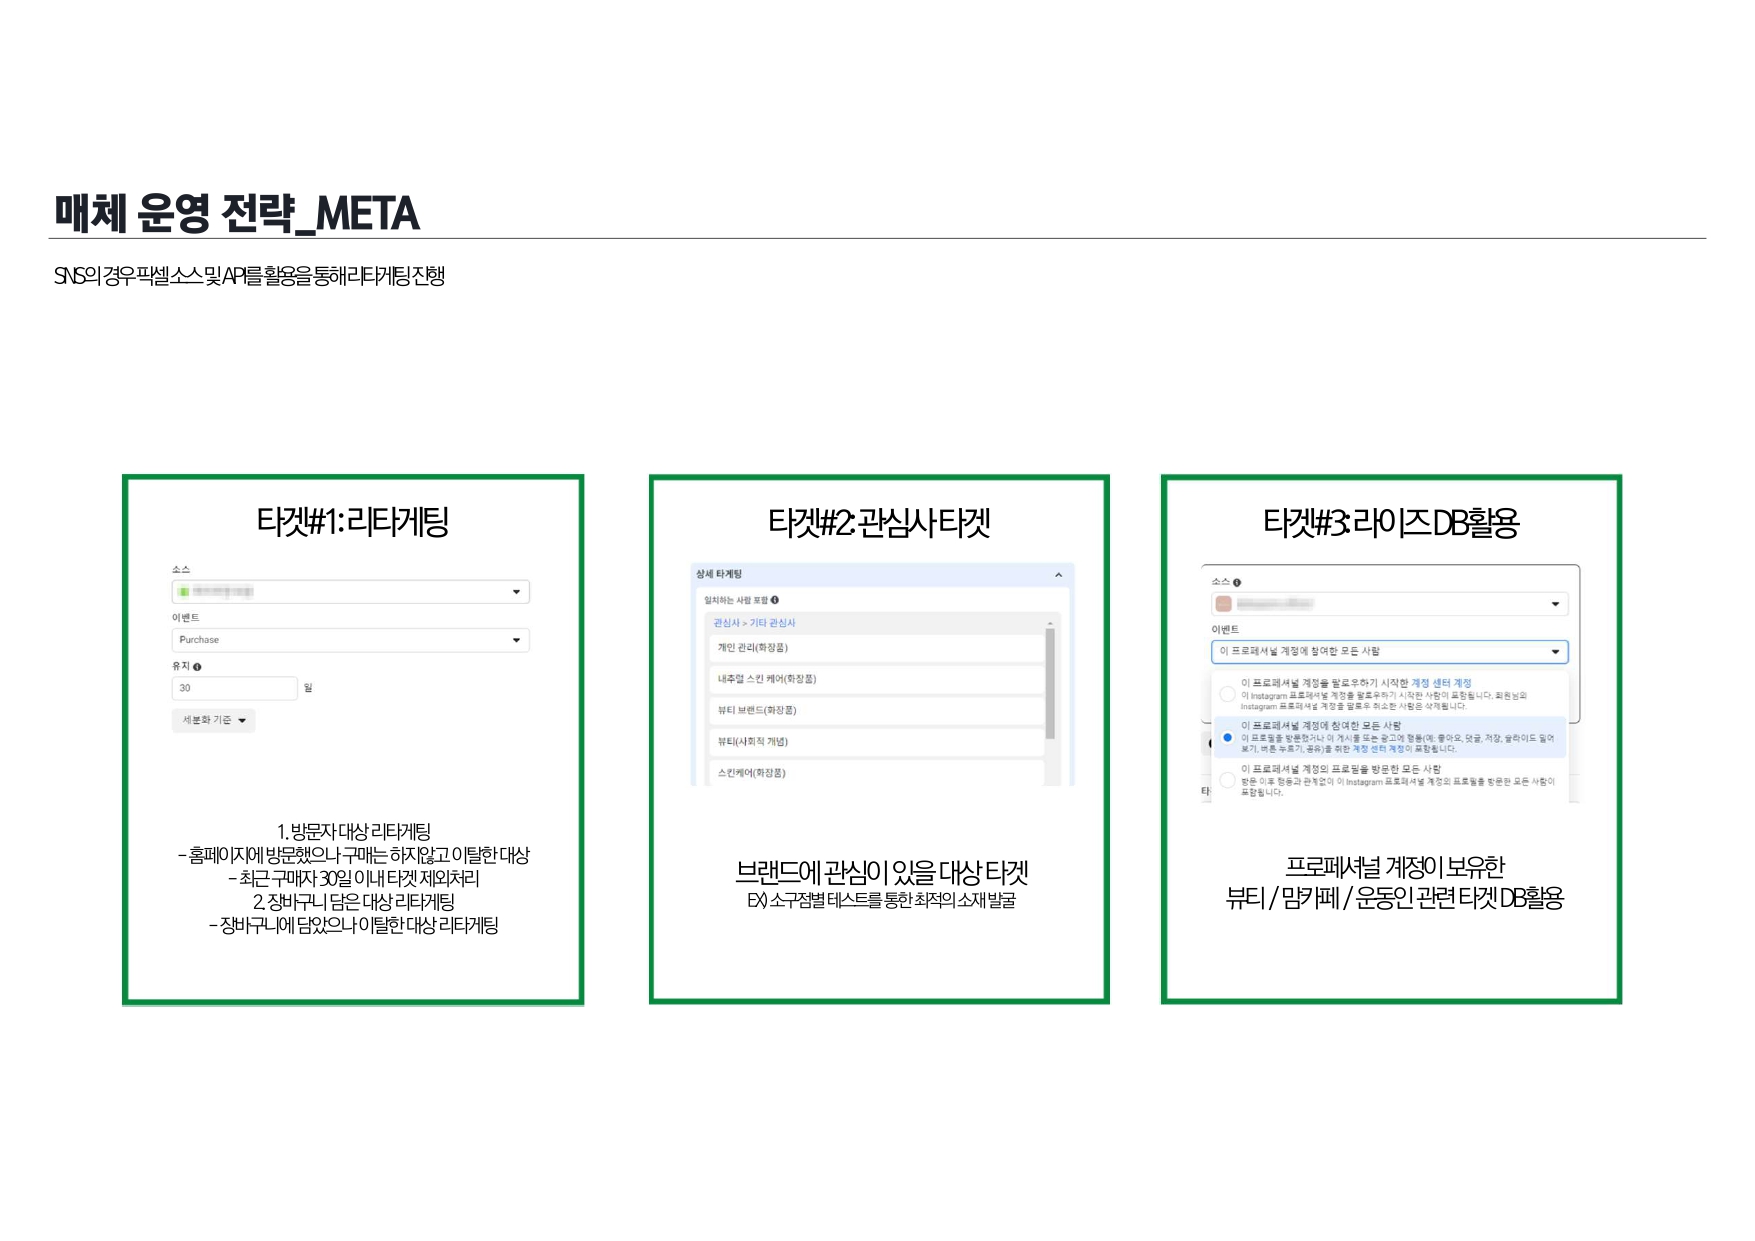The width and height of the screenshot is (1755, 1241).
Task: Click the info icon beside right panel 소스
Action: click(x=1237, y=582)
